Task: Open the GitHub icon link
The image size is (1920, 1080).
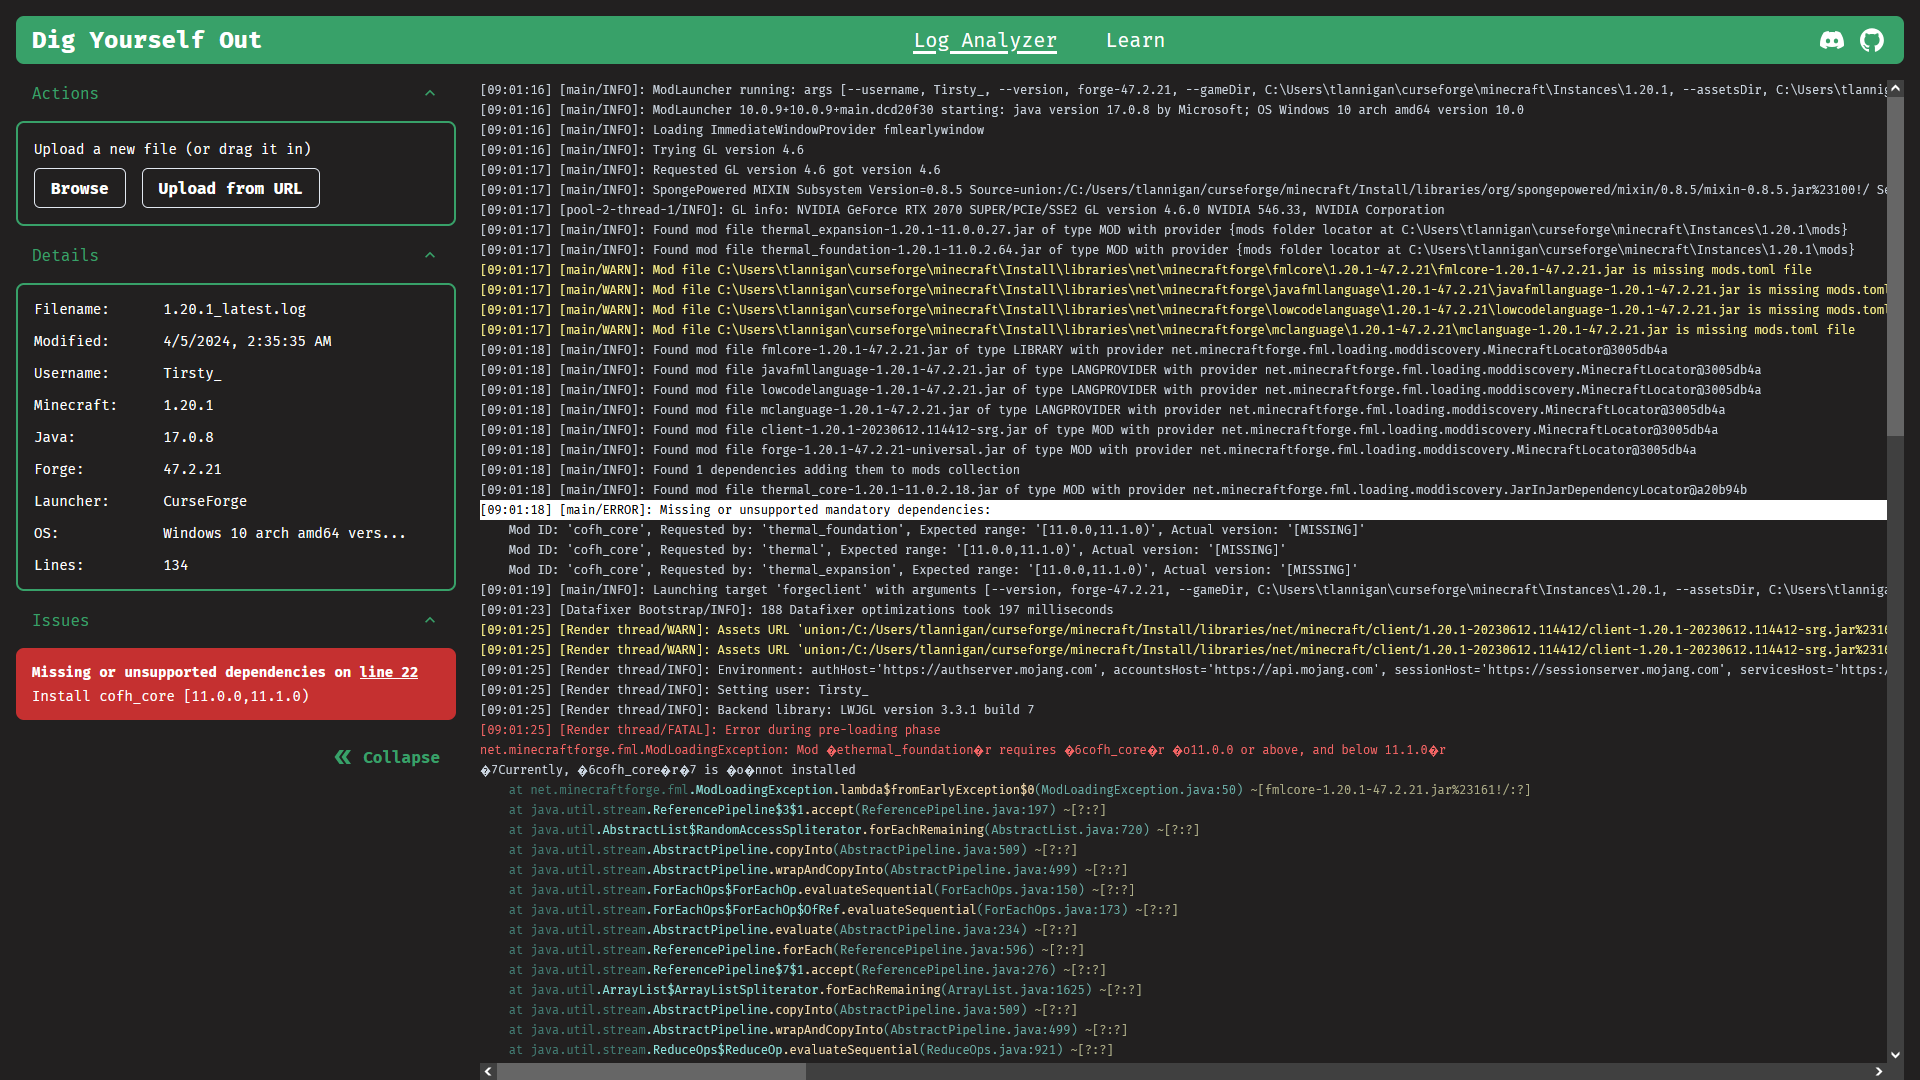Action: tap(1871, 40)
